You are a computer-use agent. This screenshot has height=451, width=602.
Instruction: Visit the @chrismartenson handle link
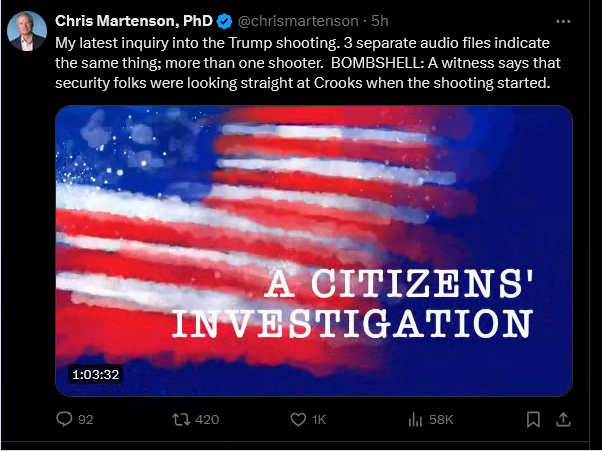click(298, 21)
